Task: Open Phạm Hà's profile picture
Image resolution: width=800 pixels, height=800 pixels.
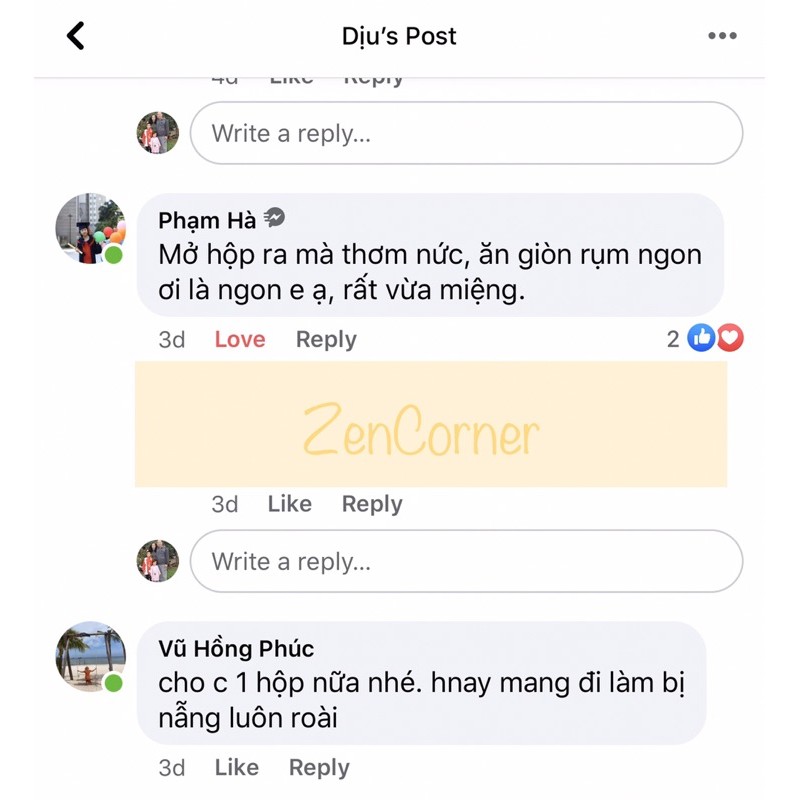Action: pyautogui.click(x=90, y=229)
